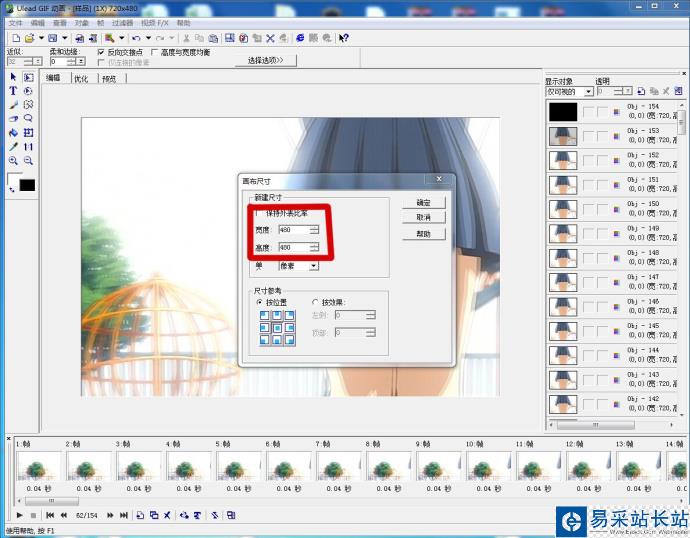
Task: Expand the wizard tool dropdown arrow
Action: 121,38
